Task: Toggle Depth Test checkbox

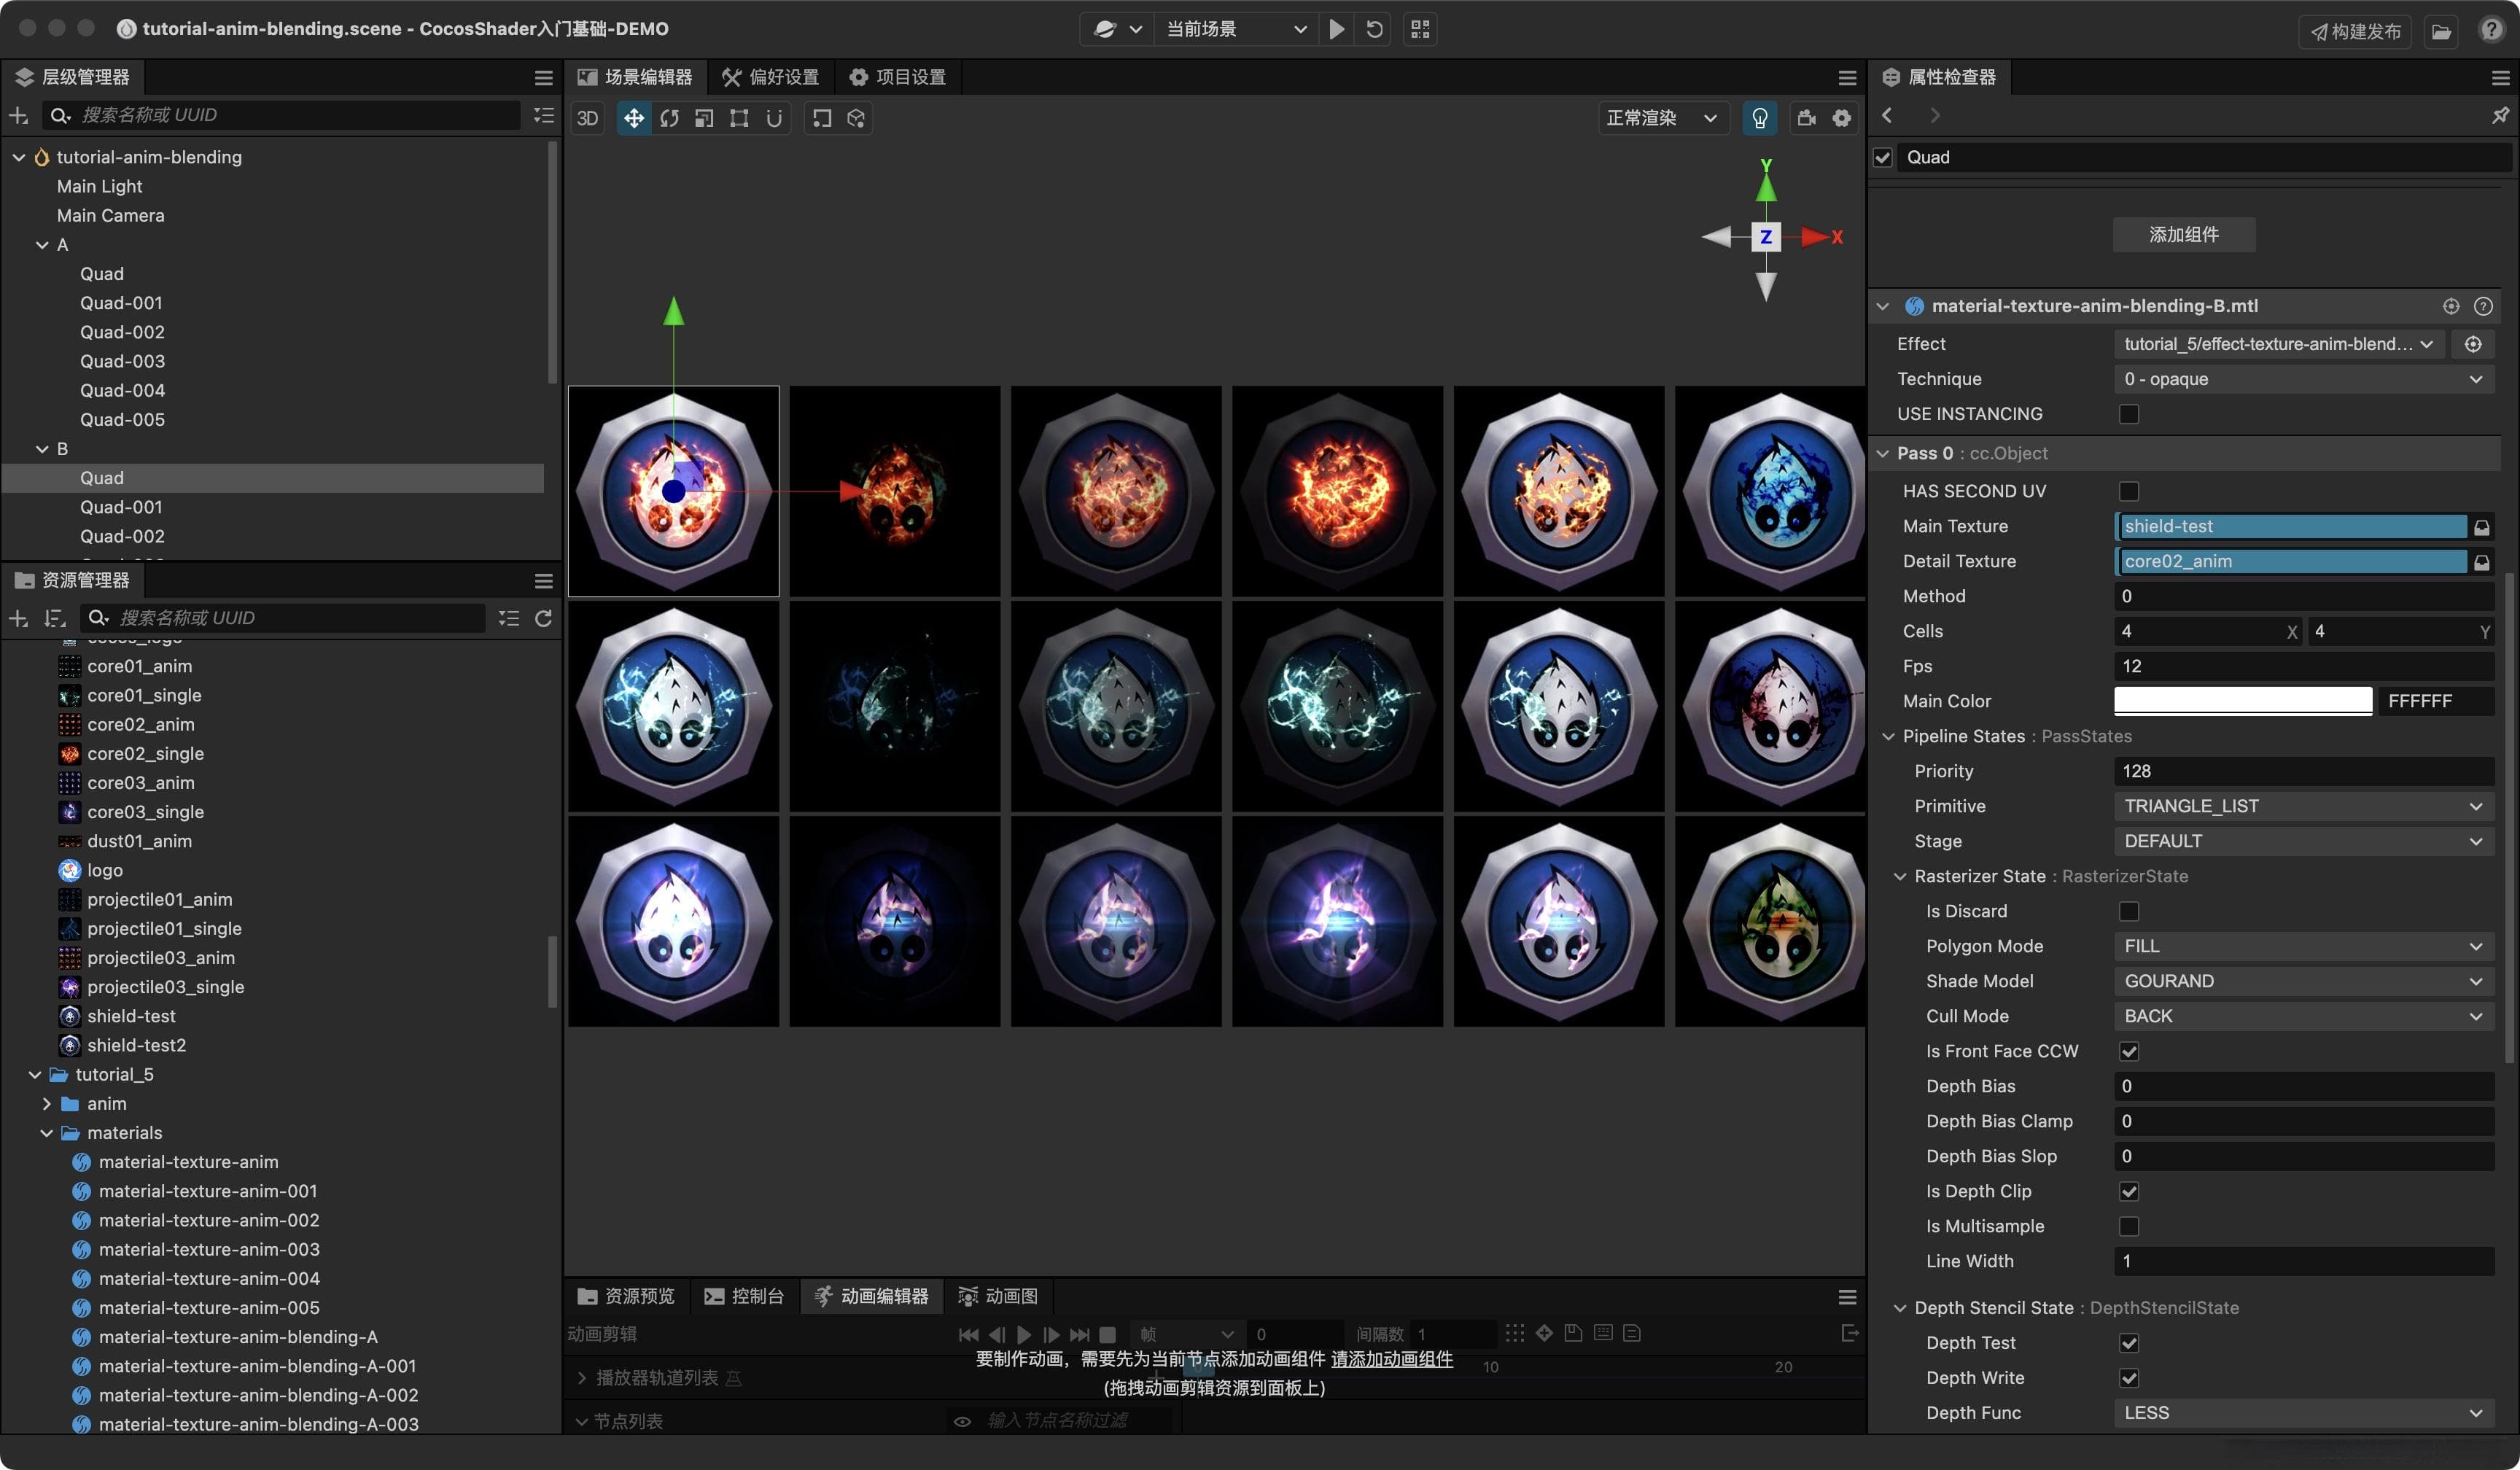Action: [x=2129, y=1343]
